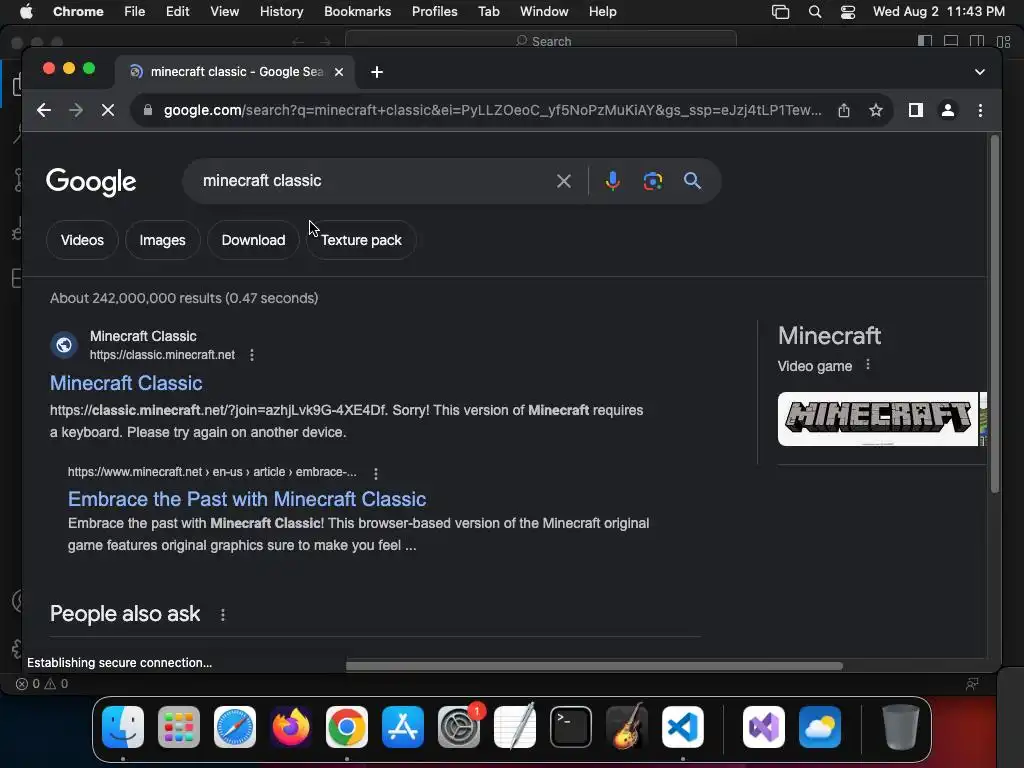Select the Download filter chip
1024x768 pixels.
click(x=253, y=240)
